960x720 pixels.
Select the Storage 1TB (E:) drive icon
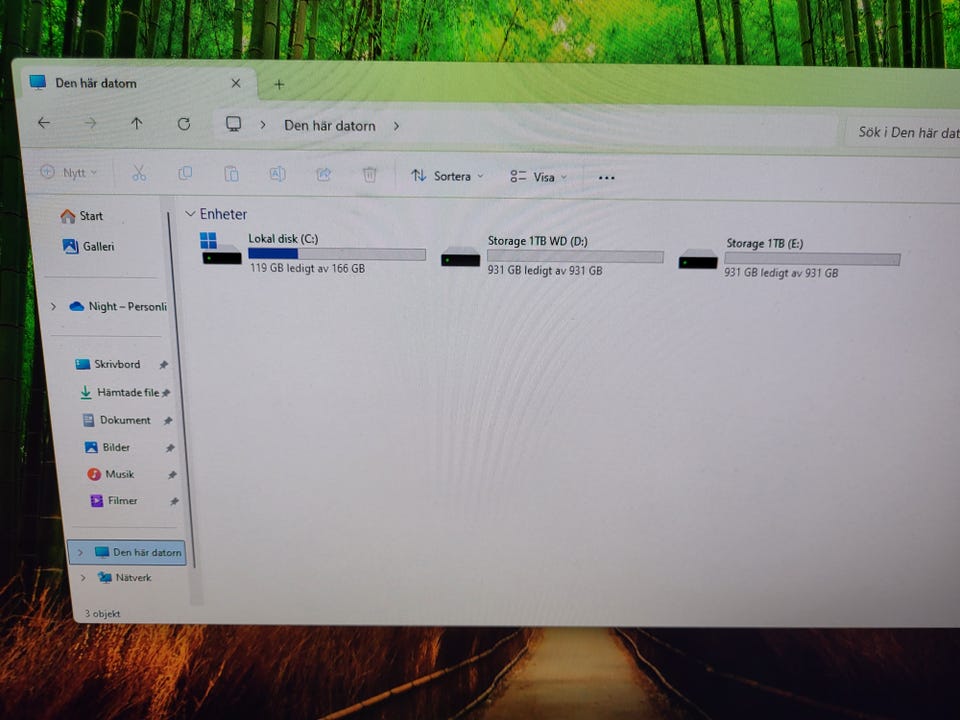tap(698, 259)
